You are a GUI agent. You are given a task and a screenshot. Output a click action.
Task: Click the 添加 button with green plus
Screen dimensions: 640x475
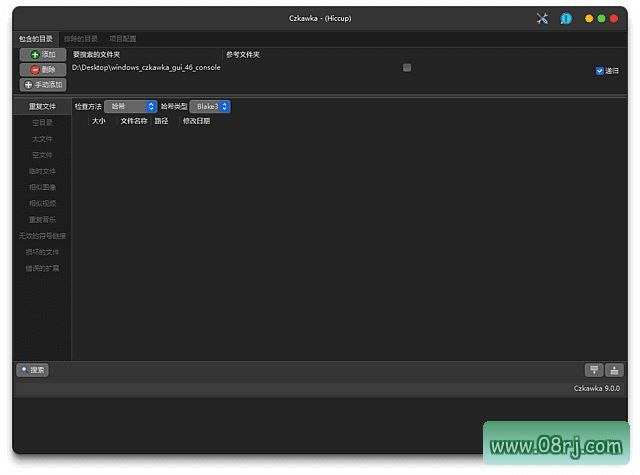[x=43, y=54]
